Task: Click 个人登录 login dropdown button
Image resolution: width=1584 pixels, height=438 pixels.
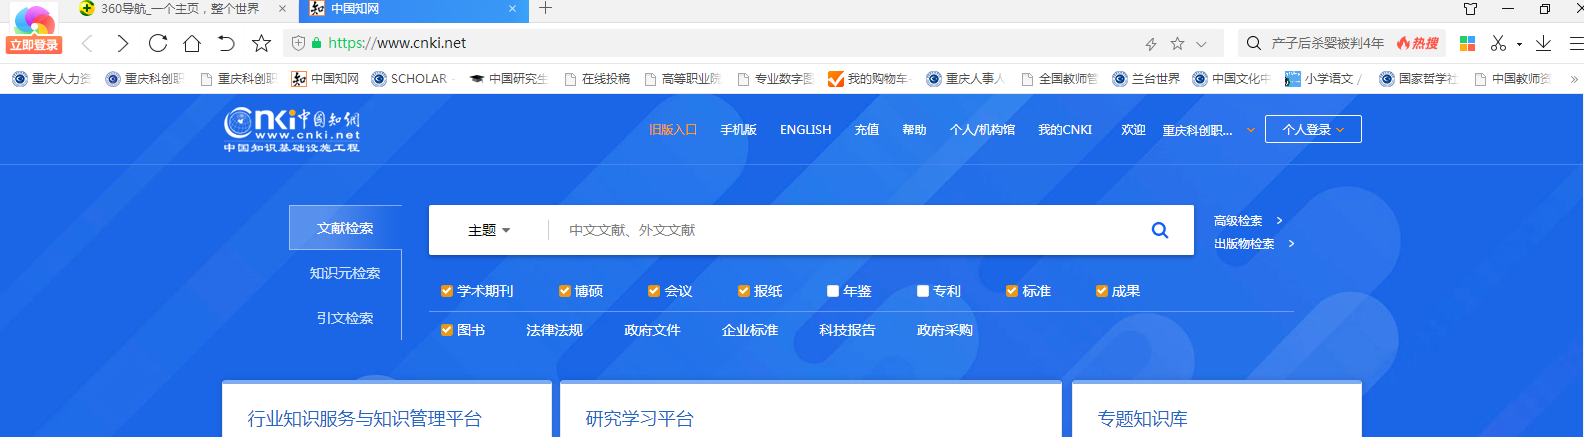Action: pyautogui.click(x=1313, y=129)
